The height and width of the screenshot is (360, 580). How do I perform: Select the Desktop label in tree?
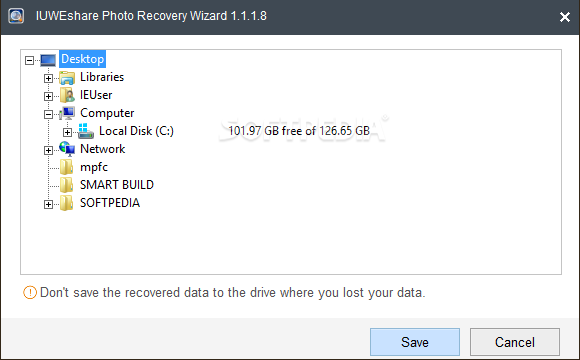[82, 59]
